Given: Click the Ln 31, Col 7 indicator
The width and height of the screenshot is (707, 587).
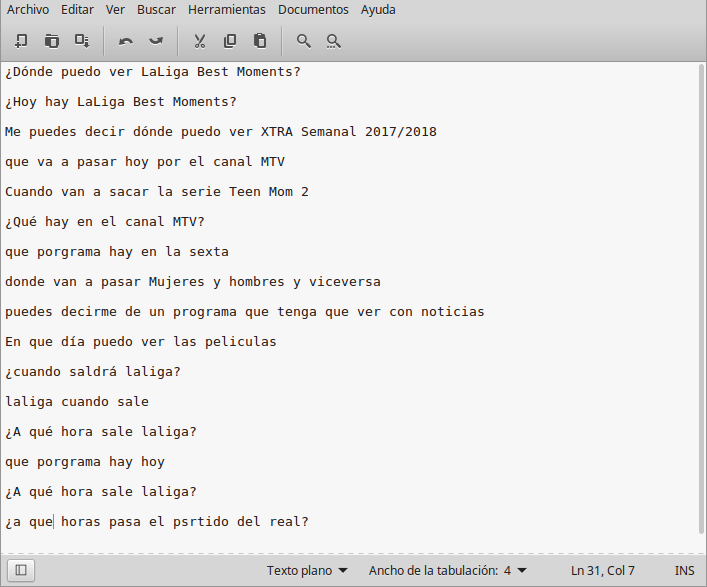Looking at the screenshot, I should (x=603, y=570).
